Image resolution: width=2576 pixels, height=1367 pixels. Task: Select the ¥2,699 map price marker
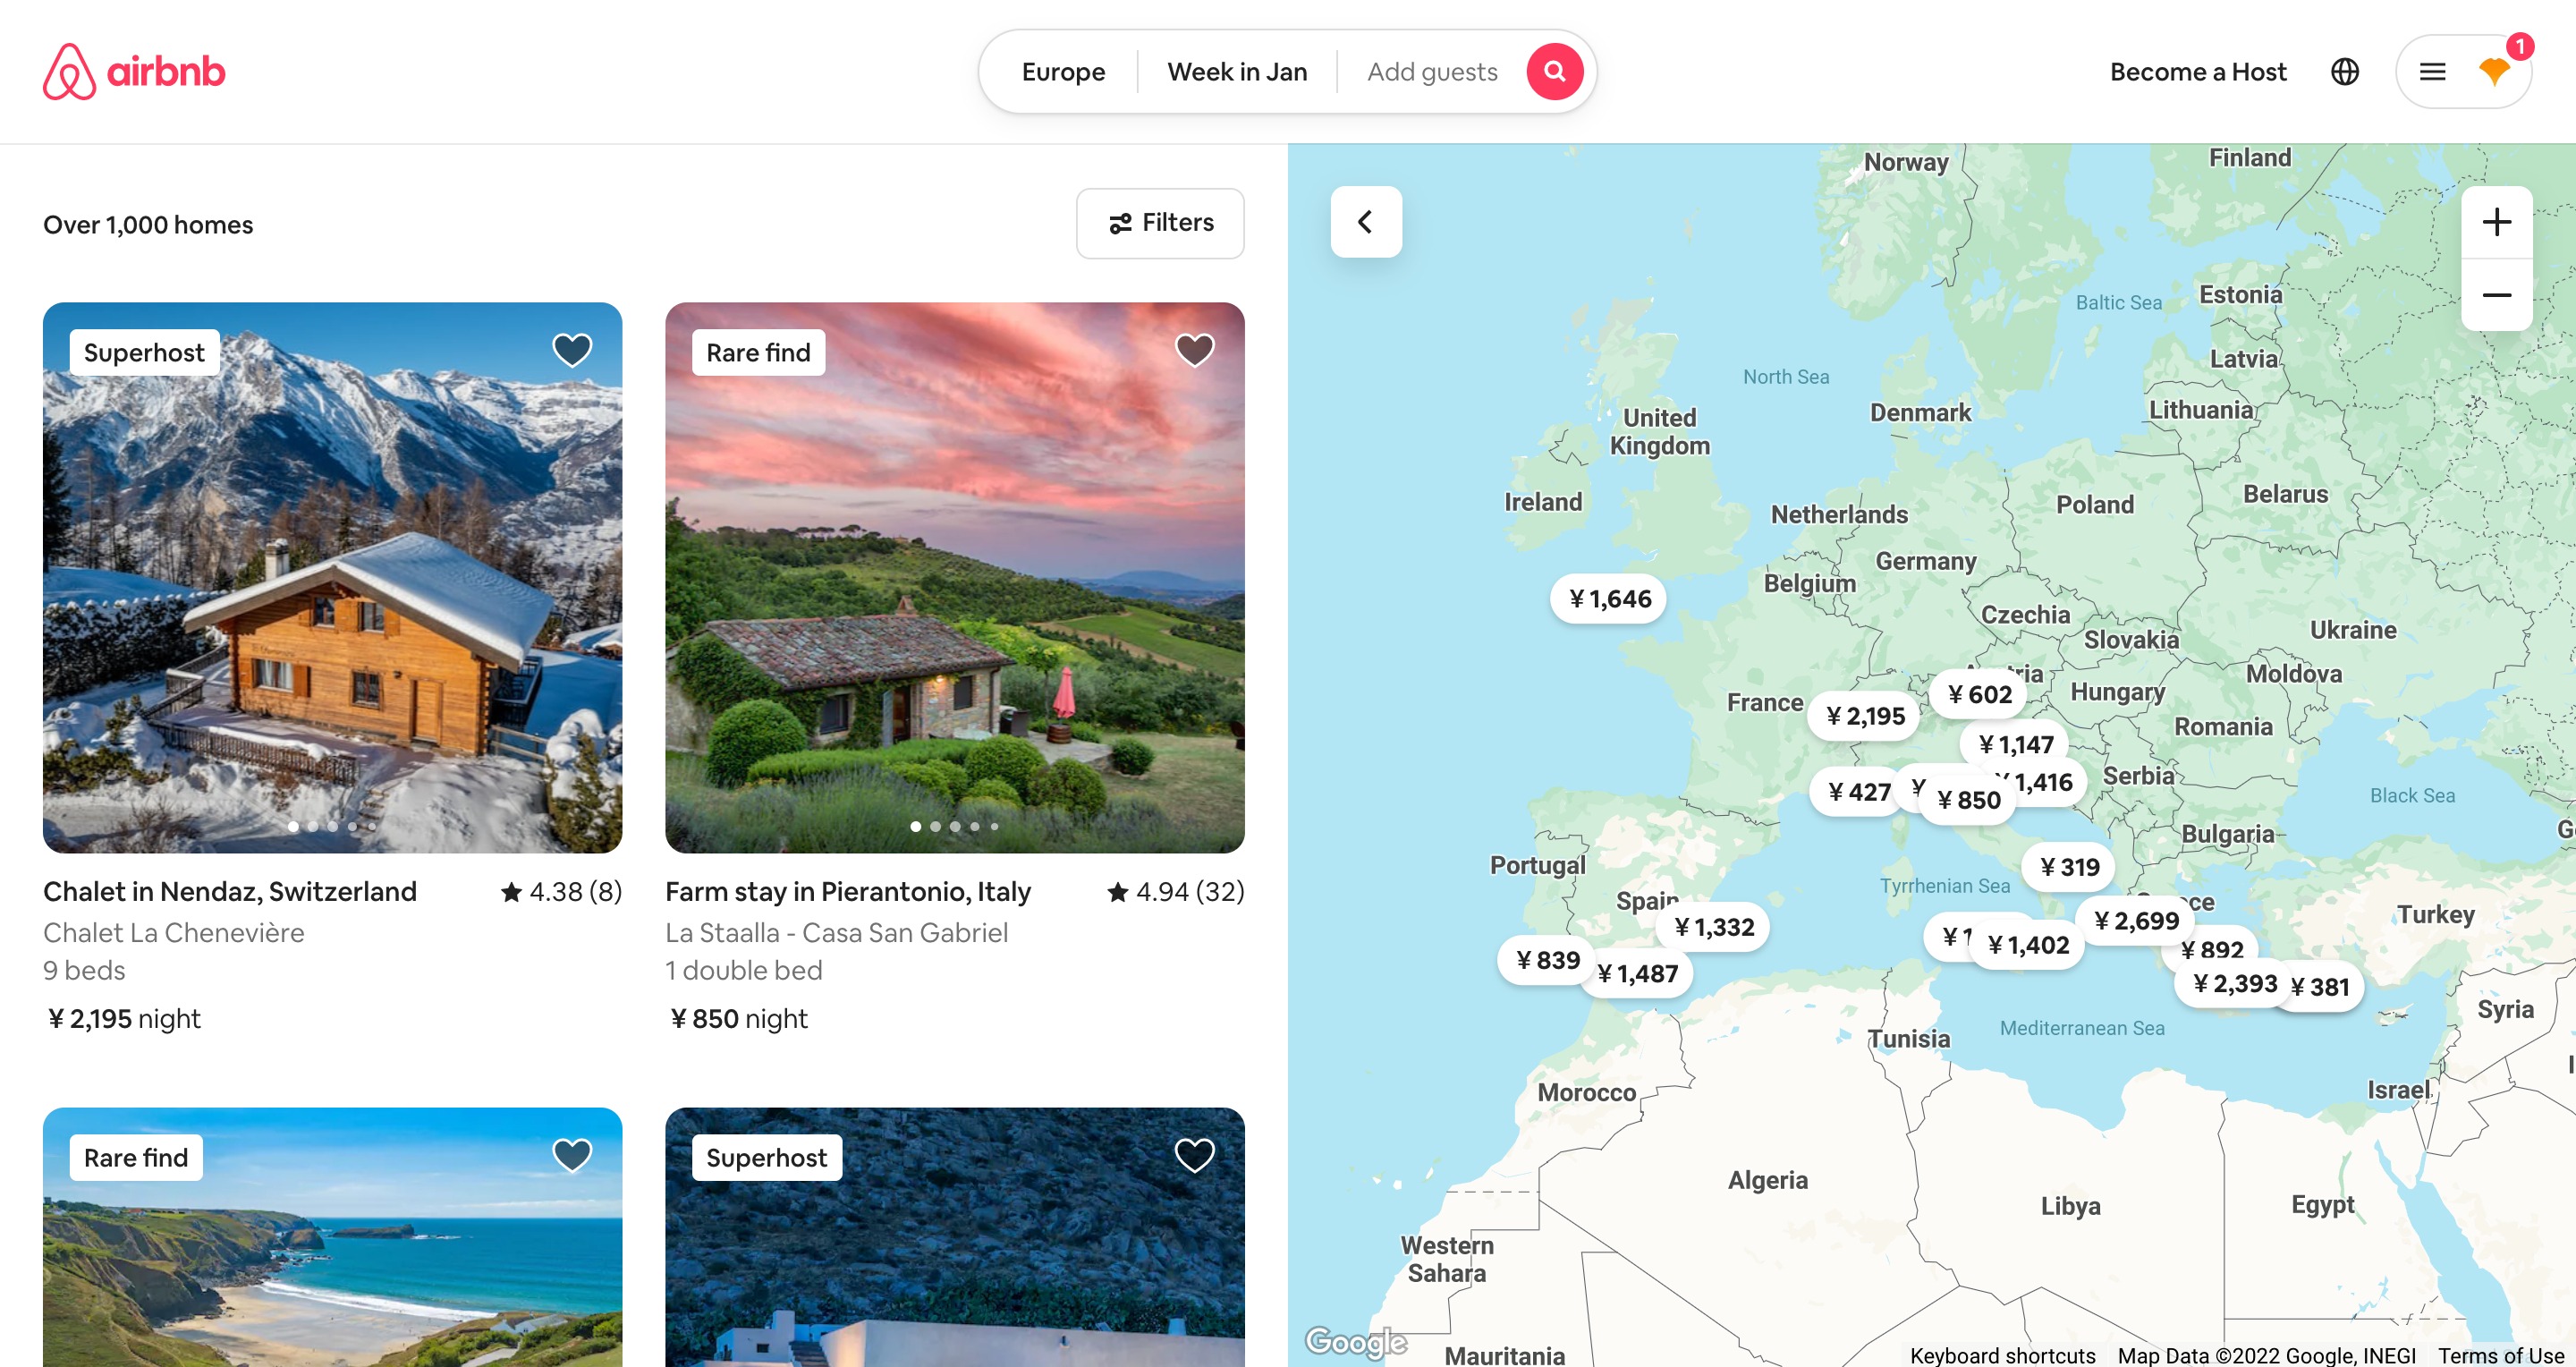[x=2135, y=921]
